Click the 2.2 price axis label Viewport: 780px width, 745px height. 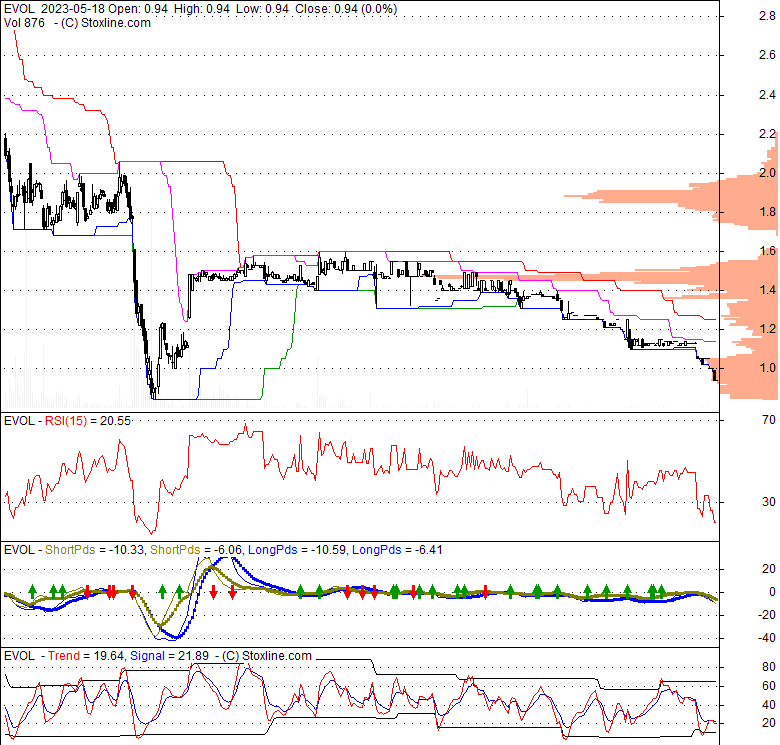point(767,133)
